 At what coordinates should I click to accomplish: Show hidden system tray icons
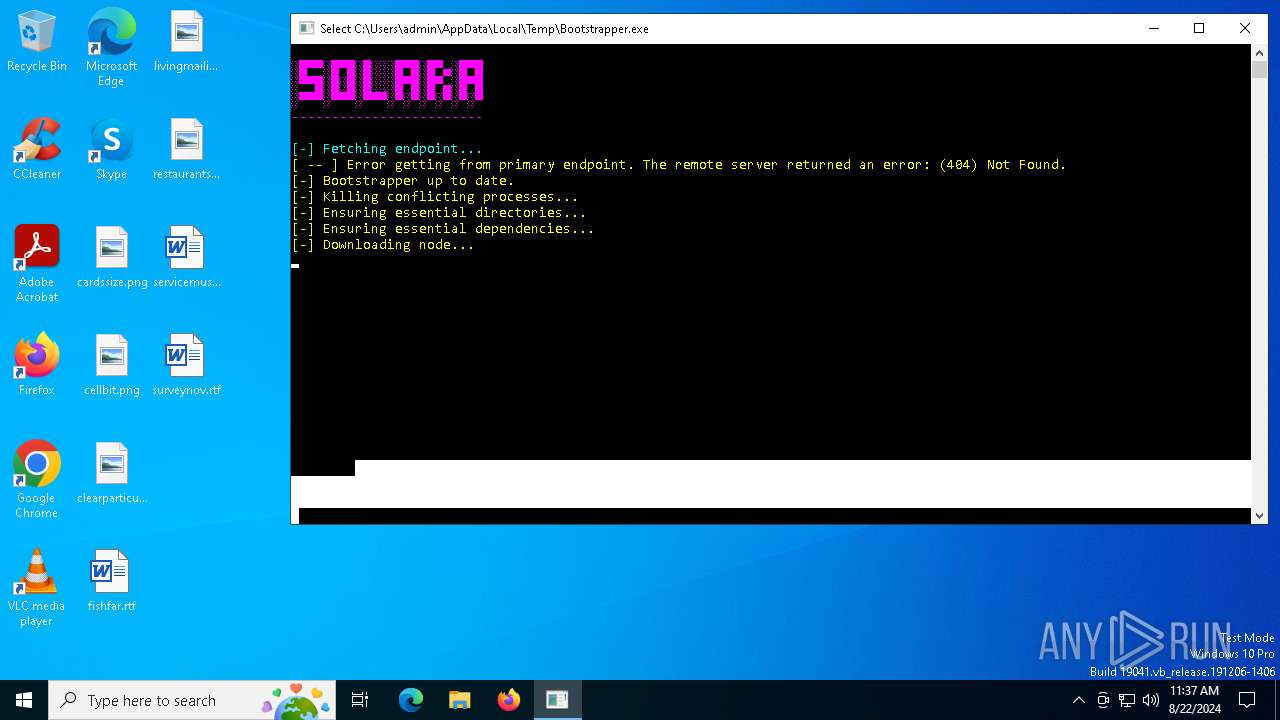(x=1078, y=700)
